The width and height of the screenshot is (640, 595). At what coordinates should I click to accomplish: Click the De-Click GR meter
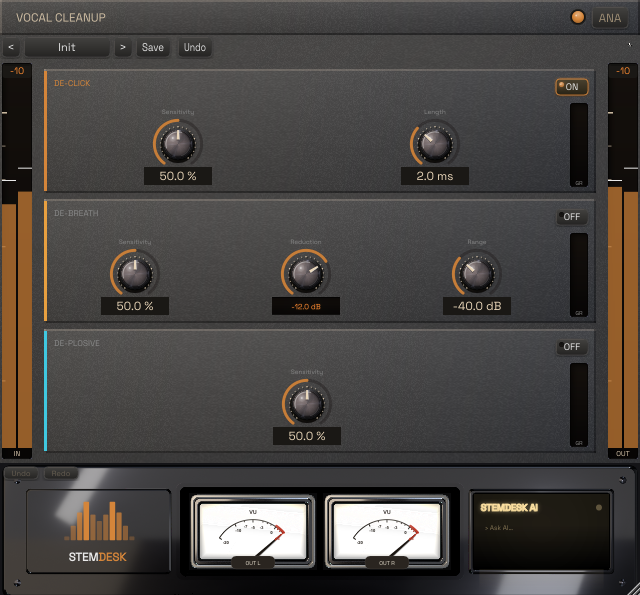click(579, 145)
